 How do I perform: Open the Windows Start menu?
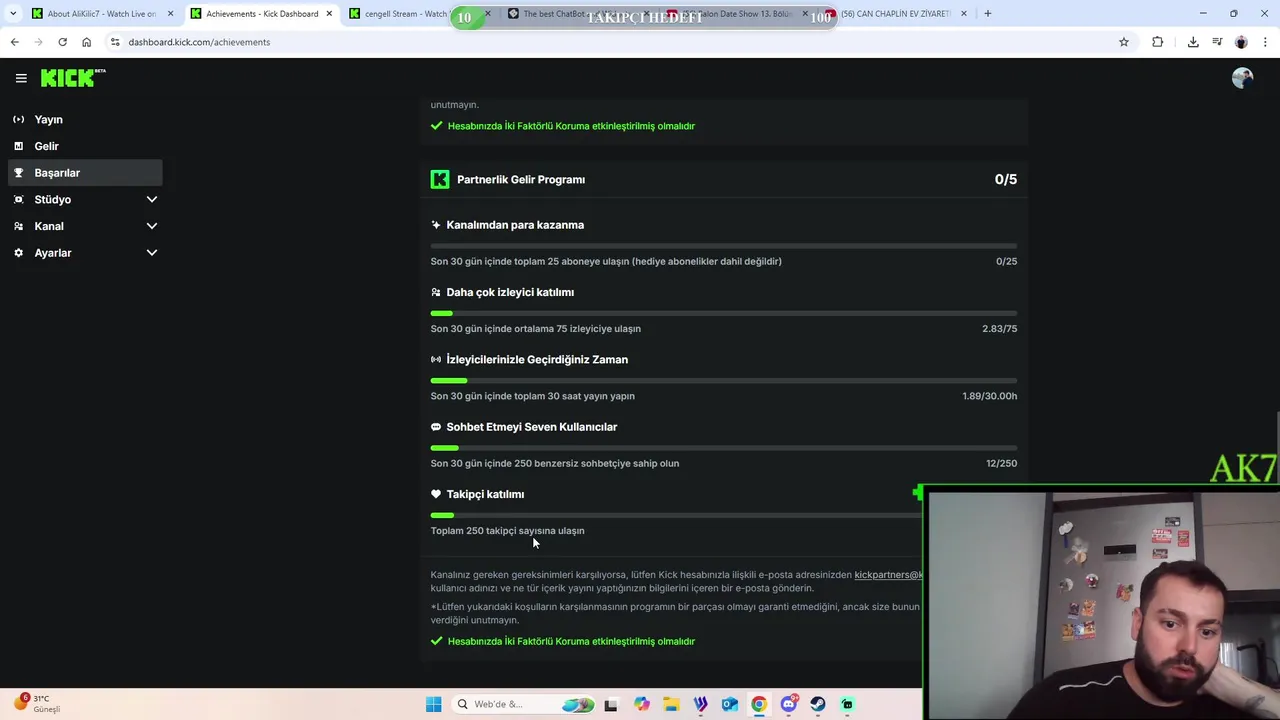coord(434,704)
